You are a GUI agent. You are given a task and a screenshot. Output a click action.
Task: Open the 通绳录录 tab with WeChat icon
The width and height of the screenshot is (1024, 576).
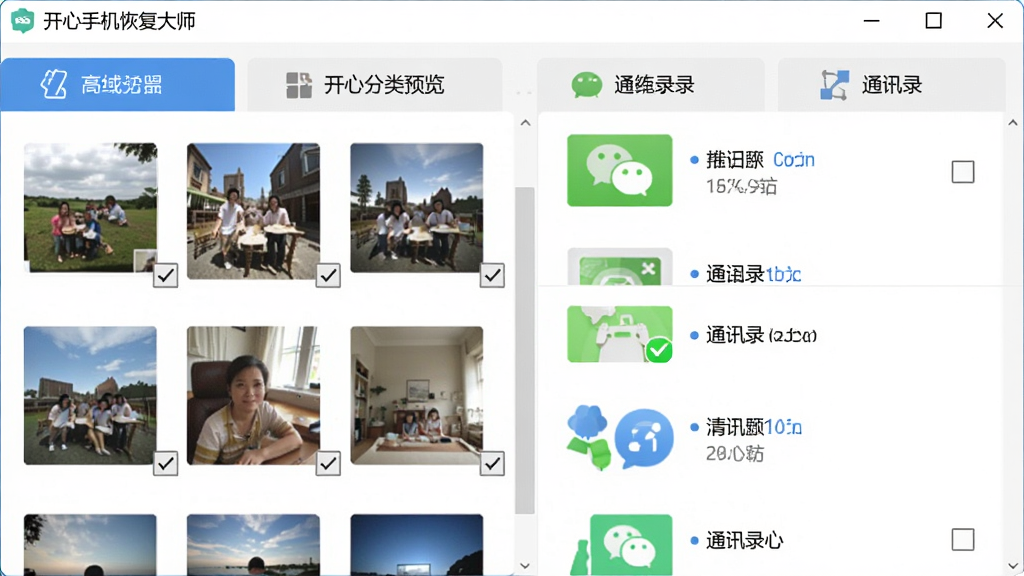point(650,84)
